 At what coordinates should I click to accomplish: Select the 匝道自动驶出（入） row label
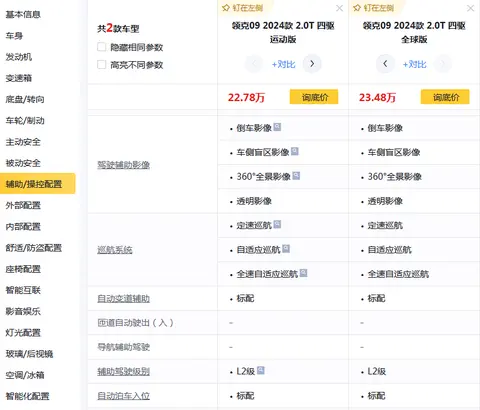(x=135, y=323)
